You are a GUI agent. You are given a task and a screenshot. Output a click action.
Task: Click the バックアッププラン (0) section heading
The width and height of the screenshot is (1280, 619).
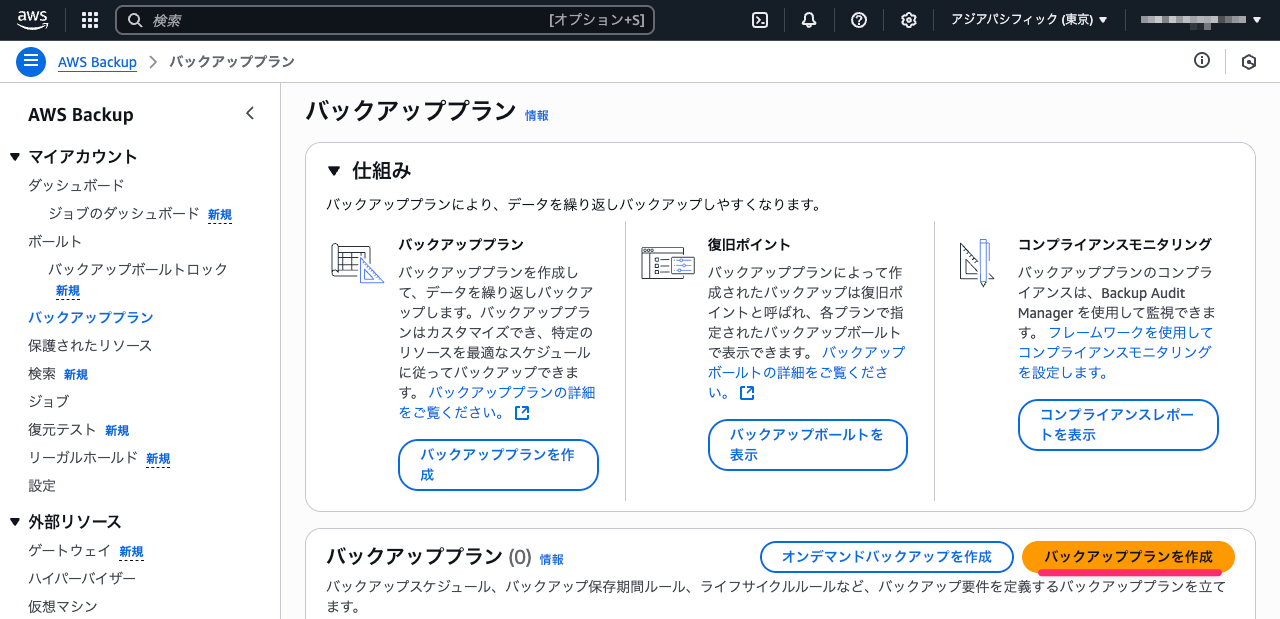click(429, 556)
